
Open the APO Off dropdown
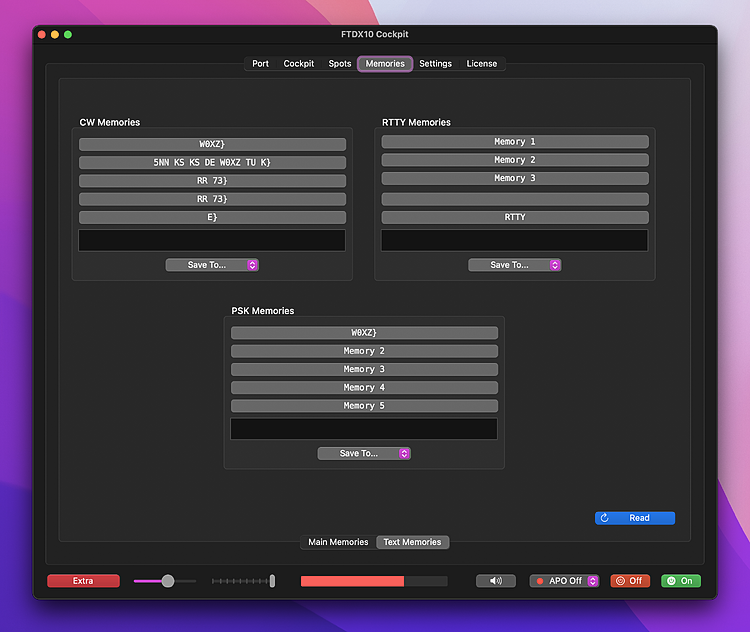pos(564,581)
